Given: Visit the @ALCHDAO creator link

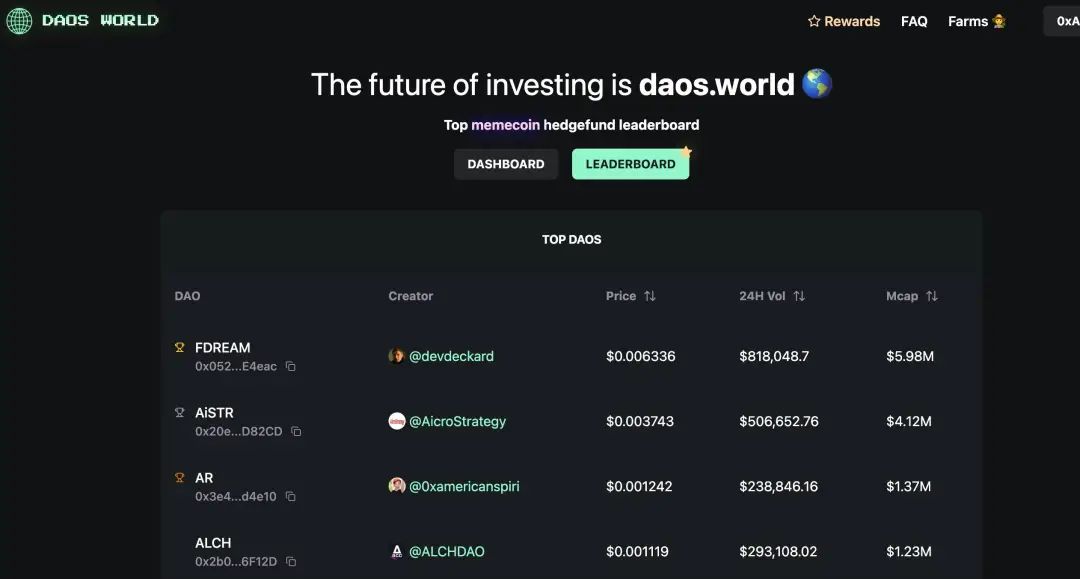Looking at the screenshot, I should click(446, 551).
